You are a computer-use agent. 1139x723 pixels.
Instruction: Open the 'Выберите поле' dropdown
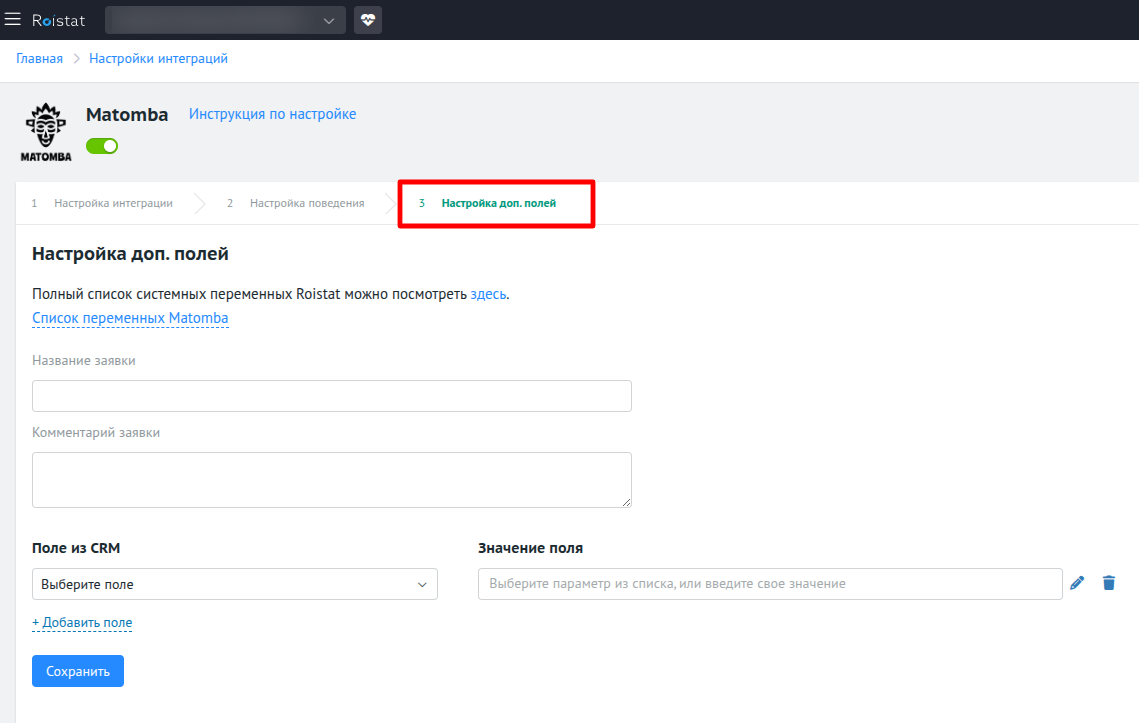234,584
